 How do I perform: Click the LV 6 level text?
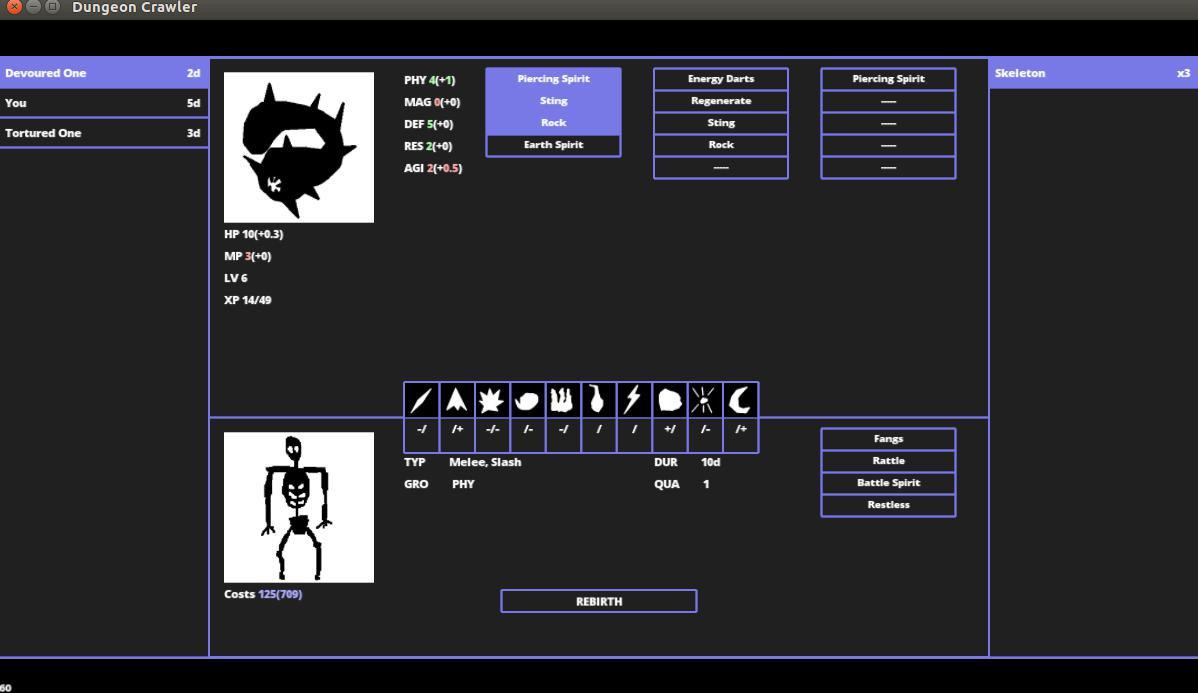(235, 278)
